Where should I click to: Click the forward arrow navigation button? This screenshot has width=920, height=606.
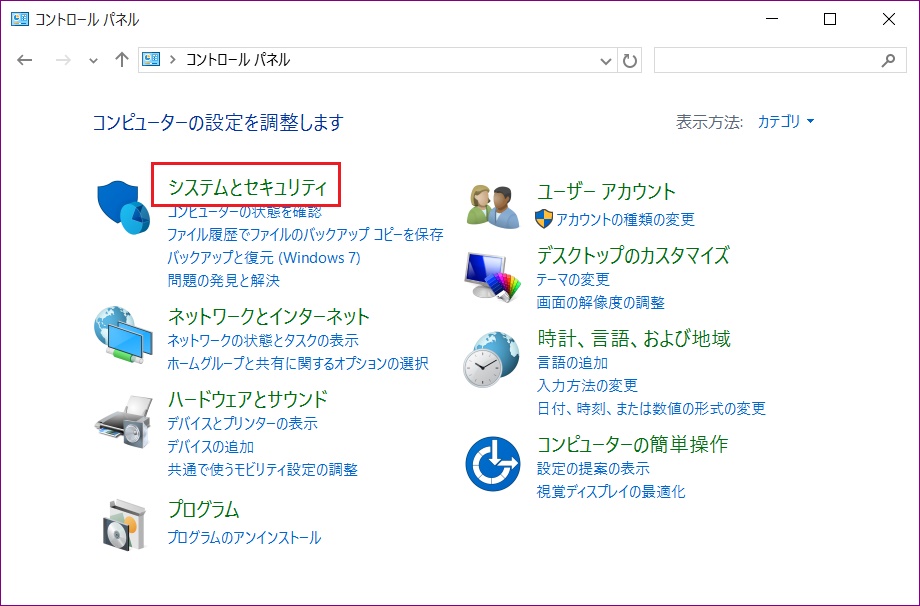coord(63,60)
